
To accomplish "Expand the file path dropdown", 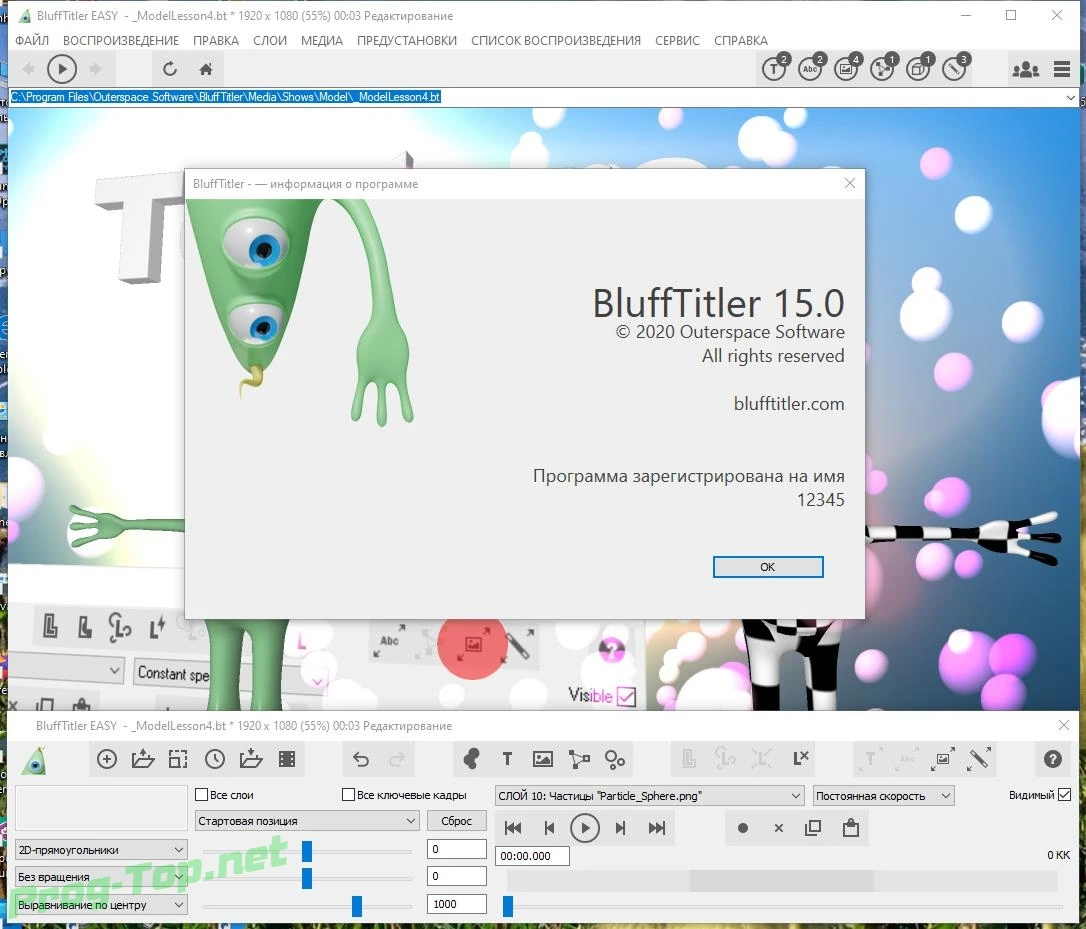I will [x=1071, y=98].
